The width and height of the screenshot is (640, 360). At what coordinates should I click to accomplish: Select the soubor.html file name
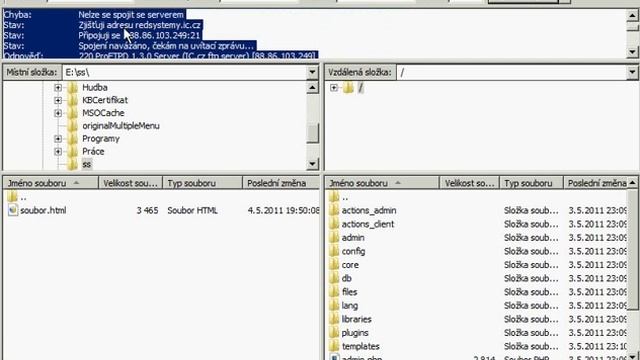click(43, 210)
